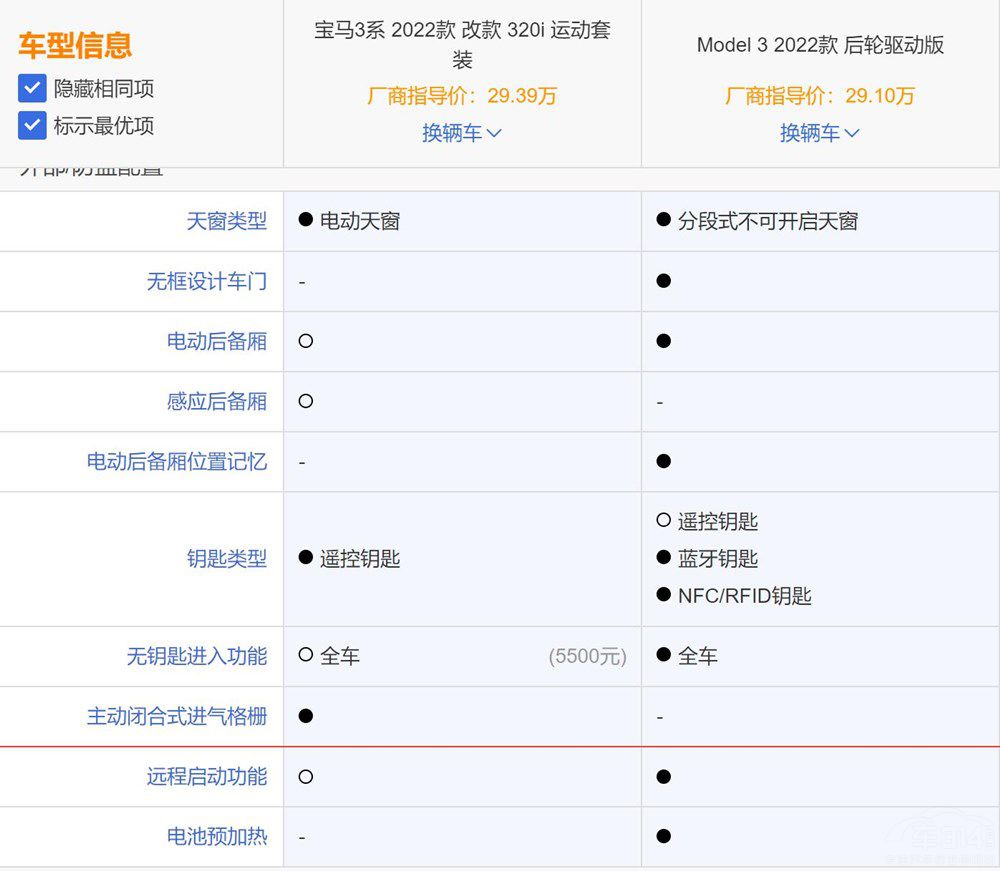Screen dimensions: 1000x871
Task: Open 换辆车 dropdown under Model 3
Action: [x=819, y=133]
